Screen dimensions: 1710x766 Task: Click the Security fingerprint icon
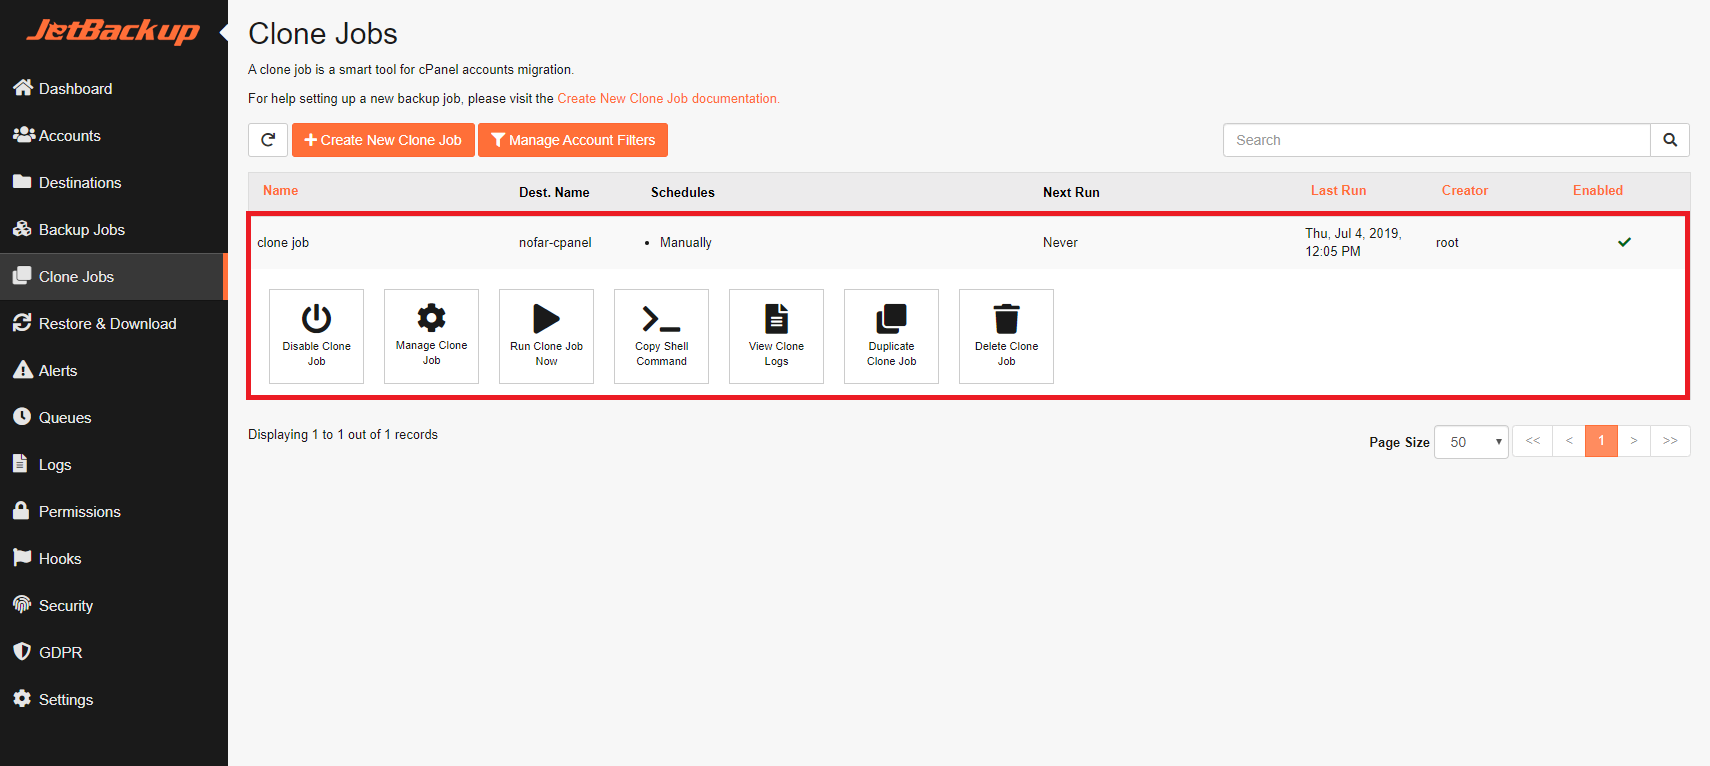22,604
